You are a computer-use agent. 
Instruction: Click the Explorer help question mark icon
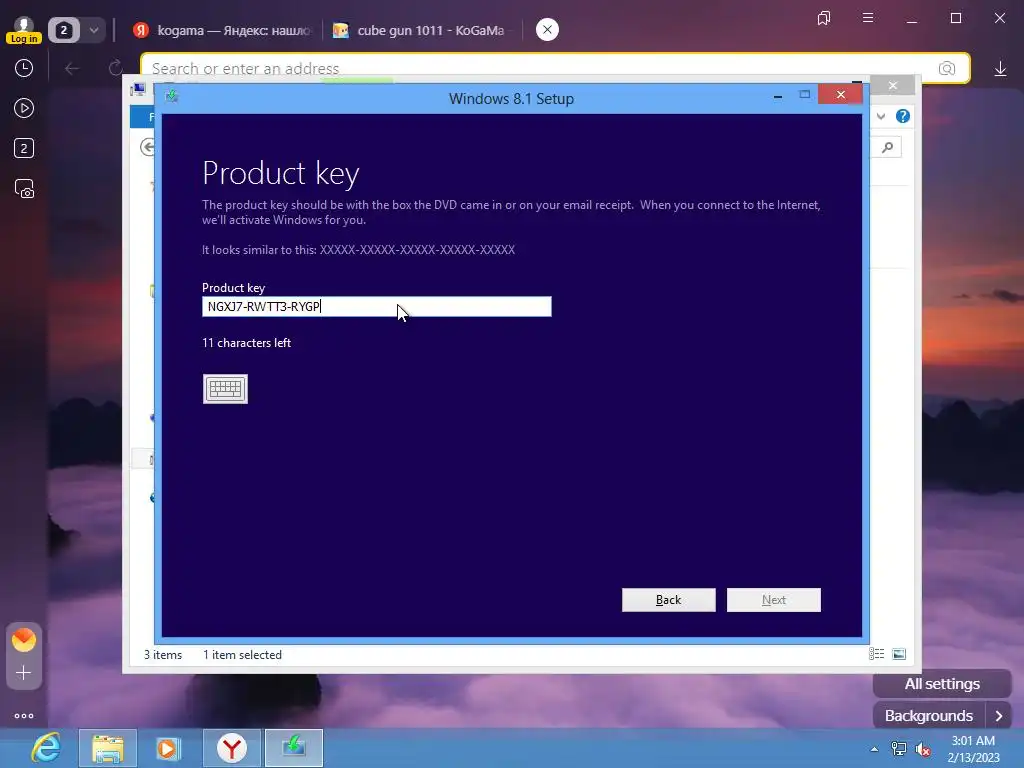point(903,116)
